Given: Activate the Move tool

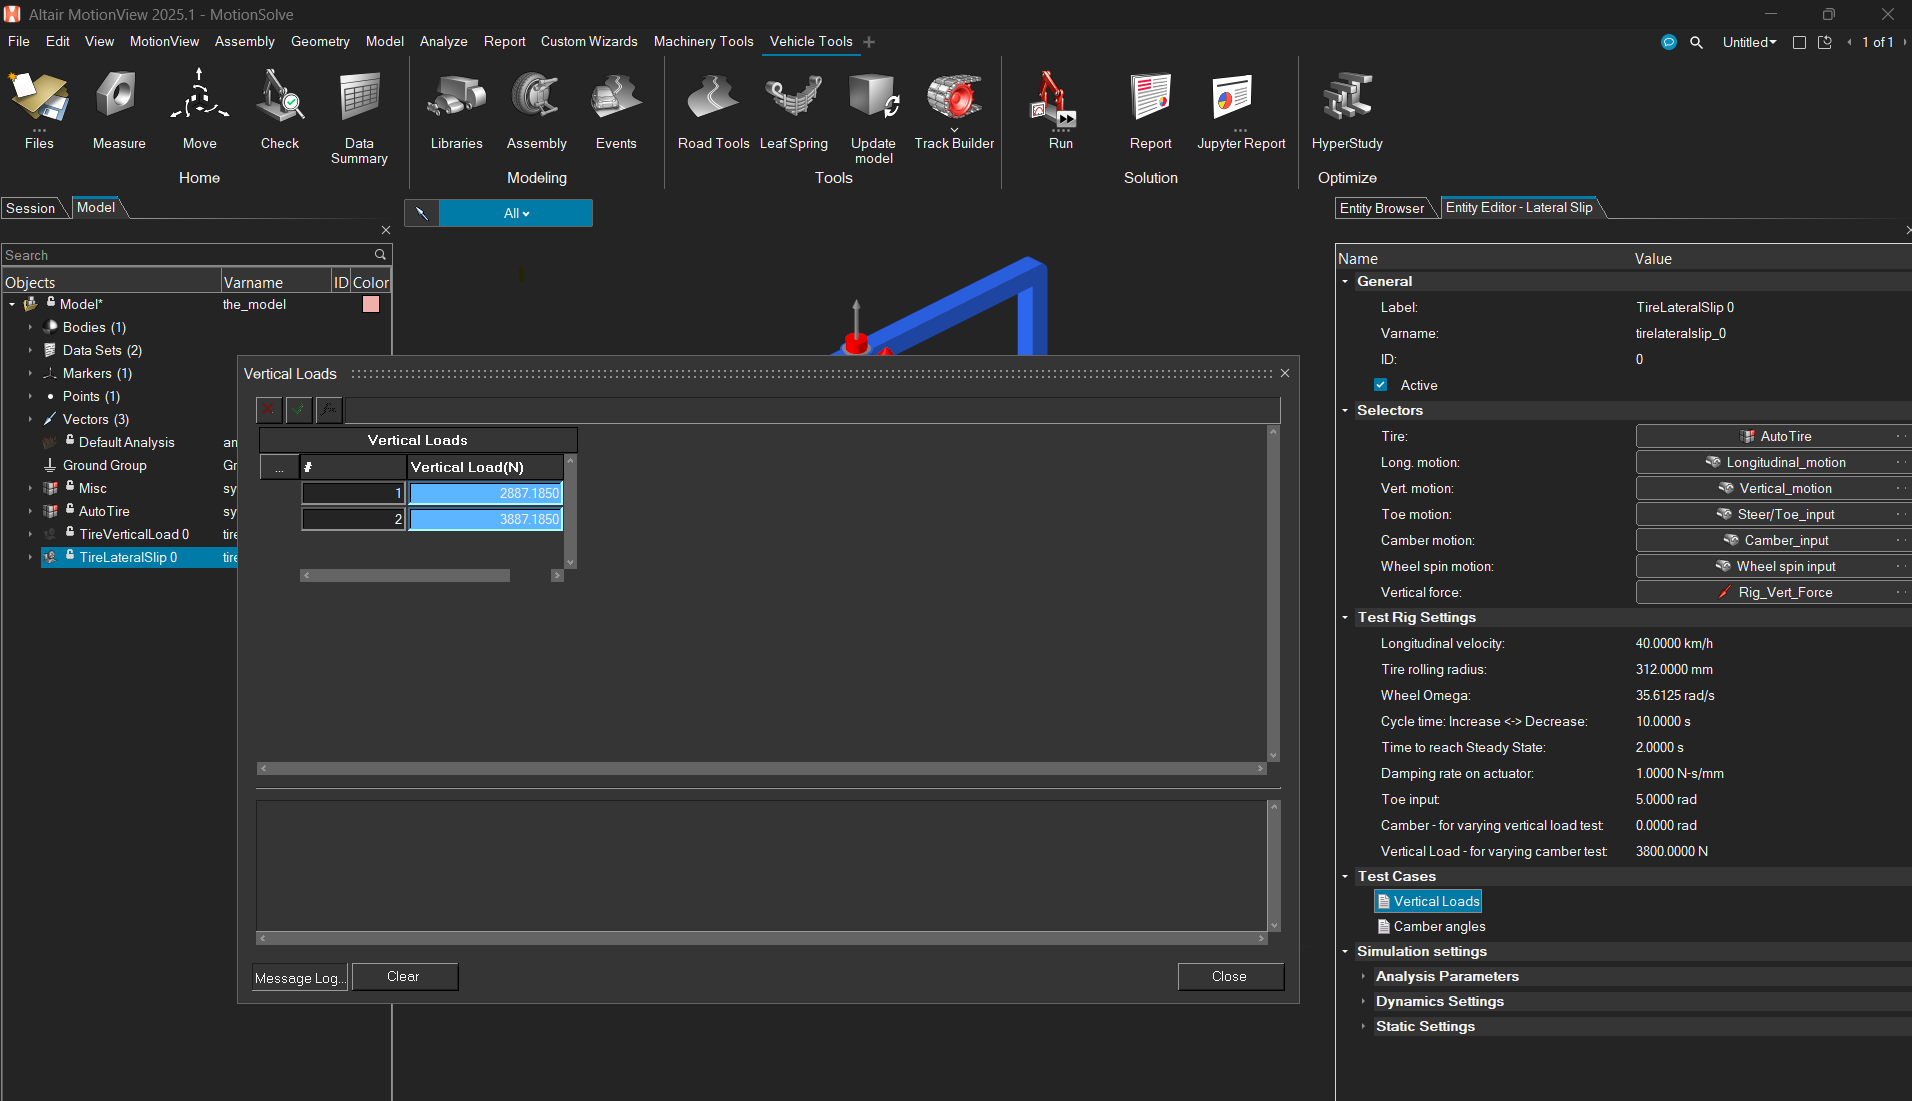Looking at the screenshot, I should 199,110.
